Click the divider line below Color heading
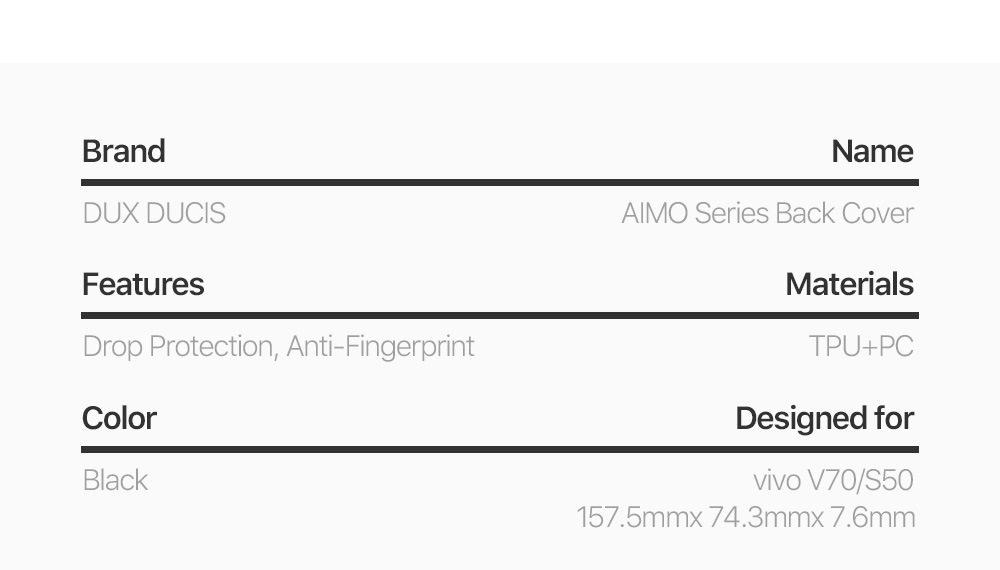The height and width of the screenshot is (570, 1000). click(500, 449)
